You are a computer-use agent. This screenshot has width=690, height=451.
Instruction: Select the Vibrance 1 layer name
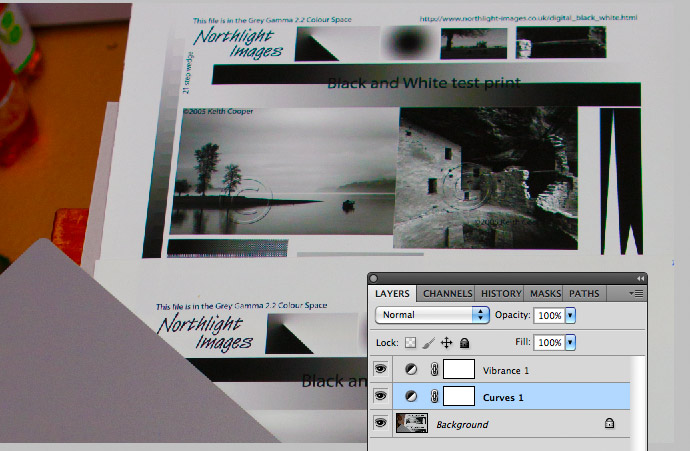505,370
